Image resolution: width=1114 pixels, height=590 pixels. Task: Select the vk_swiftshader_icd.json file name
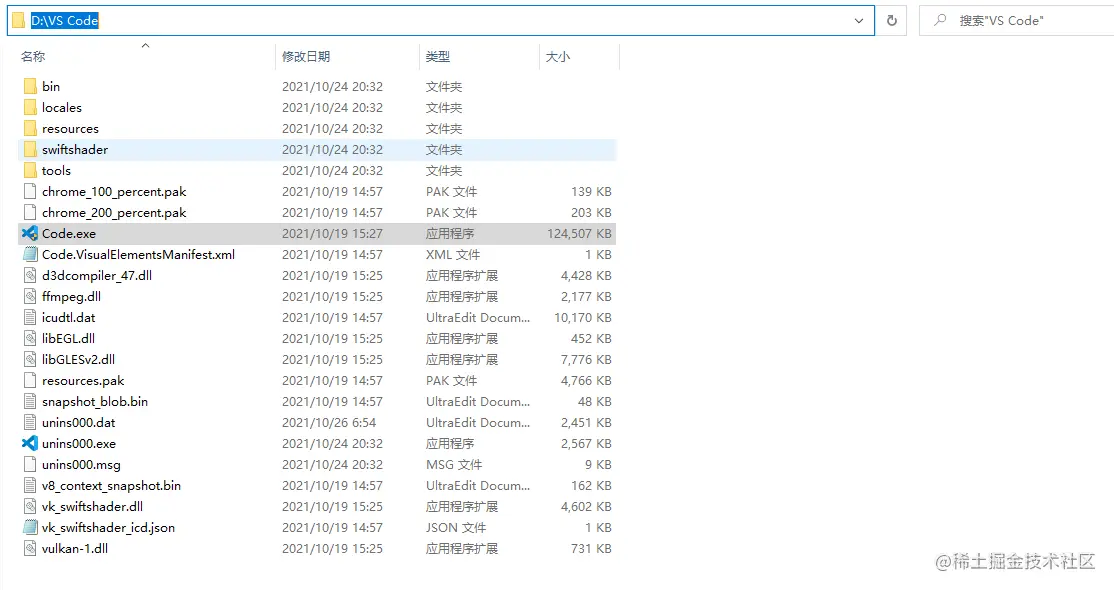click(109, 527)
